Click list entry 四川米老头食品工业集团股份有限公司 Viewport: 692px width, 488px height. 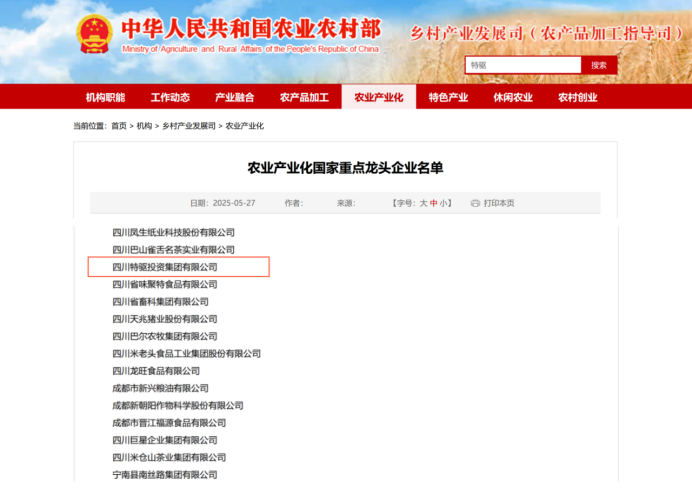(x=186, y=353)
